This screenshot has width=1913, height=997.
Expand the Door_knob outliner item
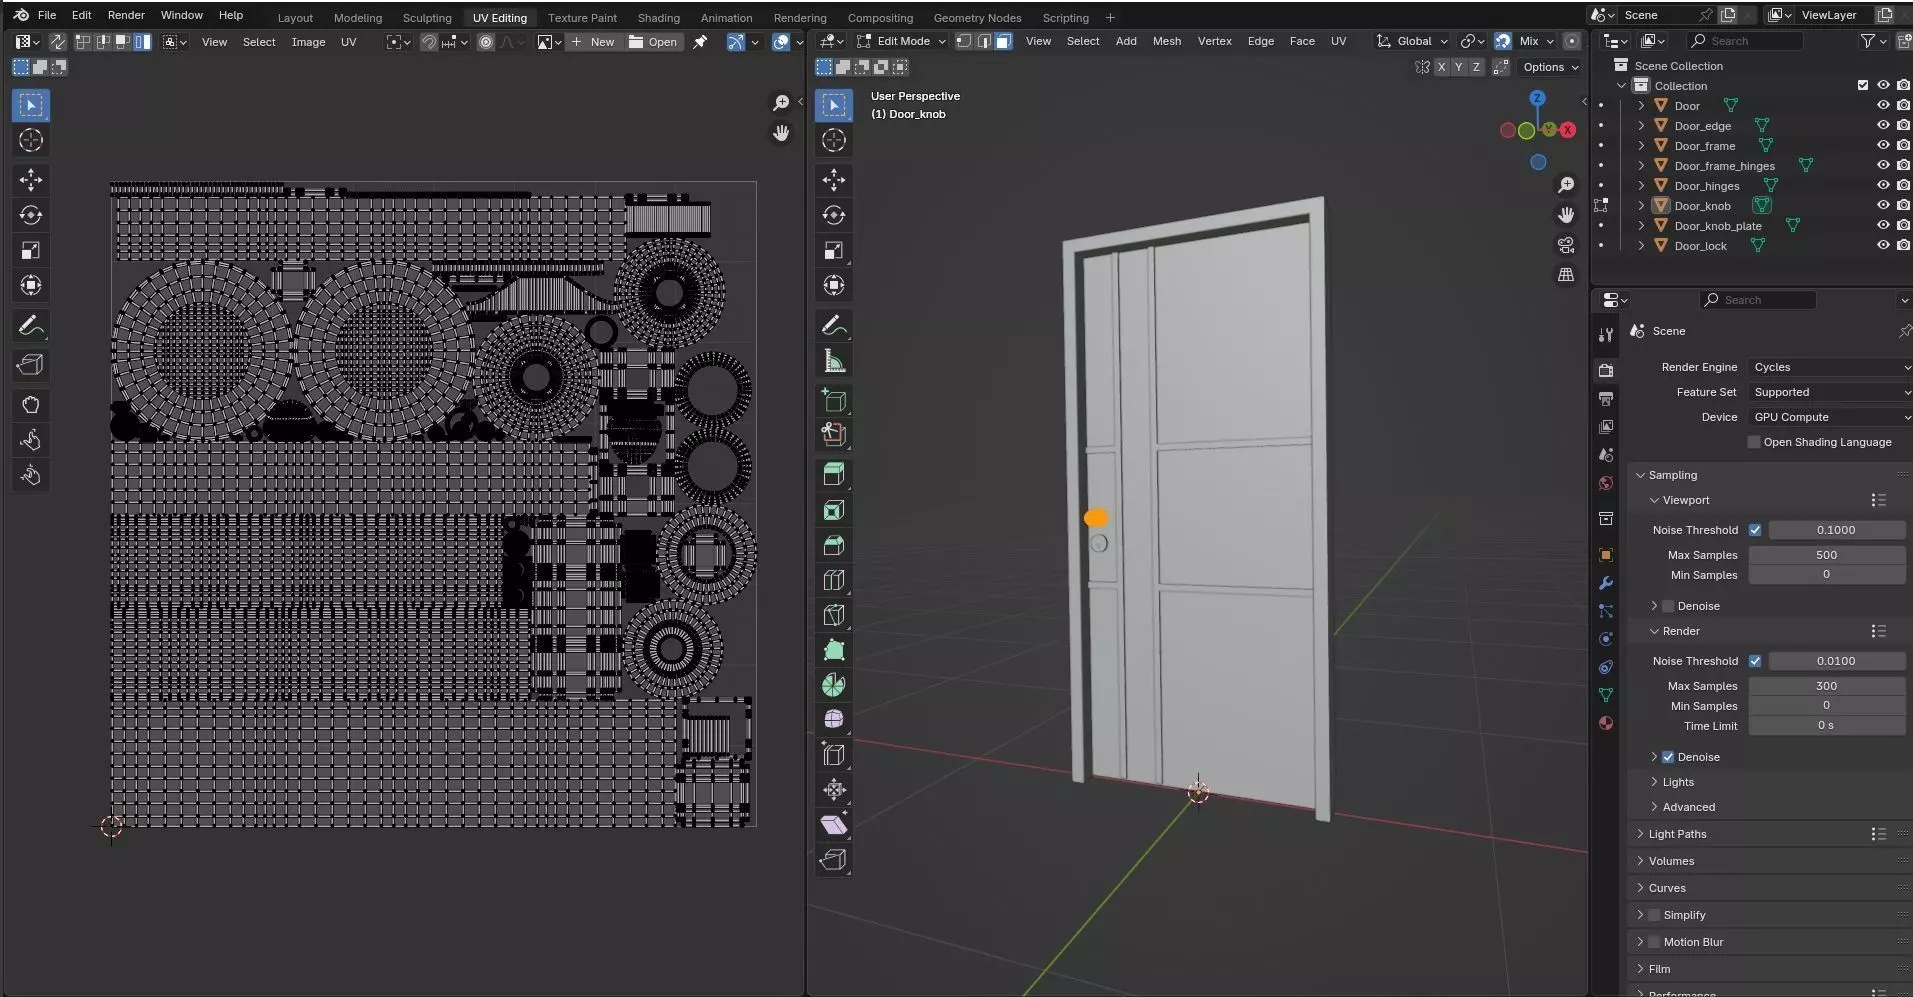click(1641, 206)
